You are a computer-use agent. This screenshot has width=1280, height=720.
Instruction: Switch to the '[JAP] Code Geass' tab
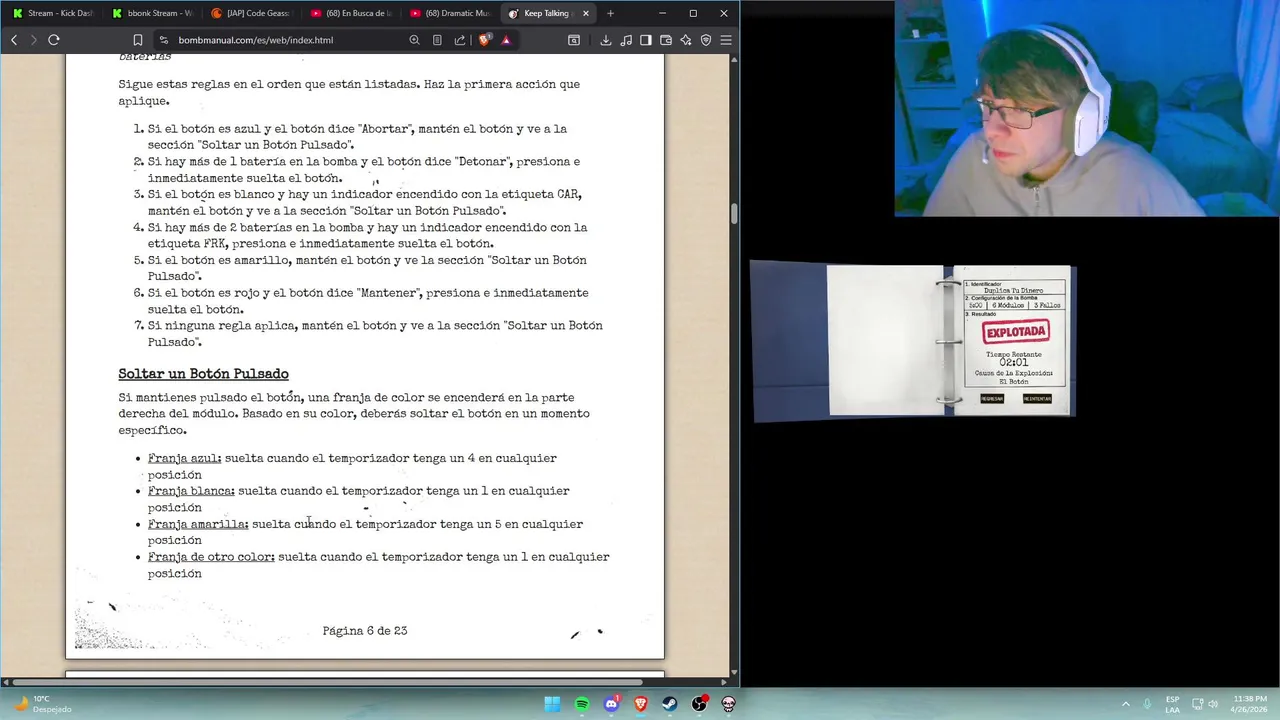coord(251,13)
